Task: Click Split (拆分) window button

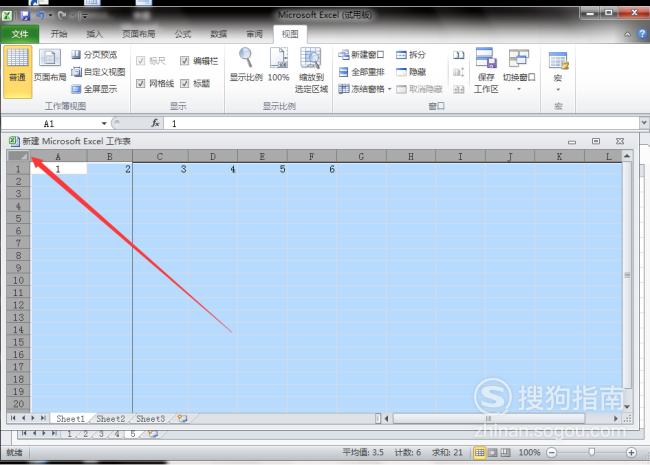Action: point(411,54)
